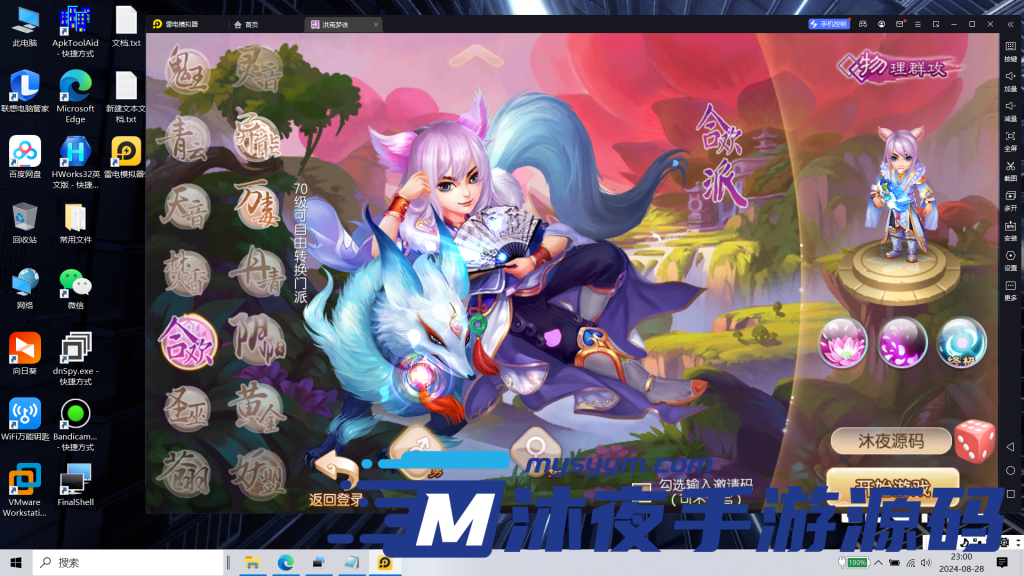The width and height of the screenshot is (1024, 576).
Task: Open the user account icon in title bar
Action: [881, 24]
